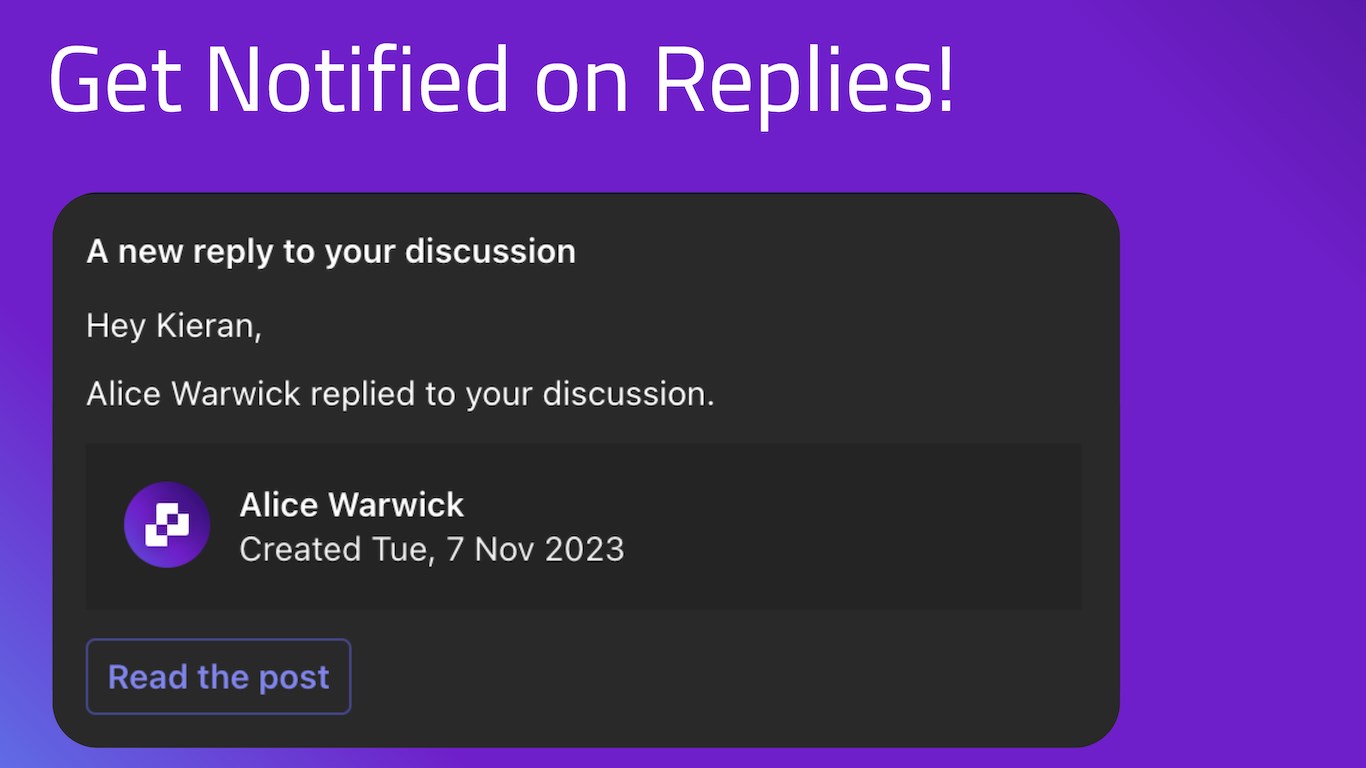
Task: Click the word "Replies!" in the heading
Action: pos(804,80)
